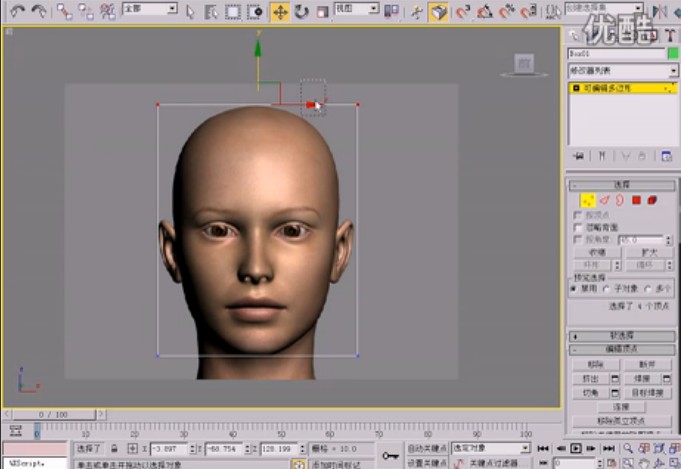681x469 pixels.
Task: Open the 全部 selection filter dropdown
Action: (x=149, y=9)
